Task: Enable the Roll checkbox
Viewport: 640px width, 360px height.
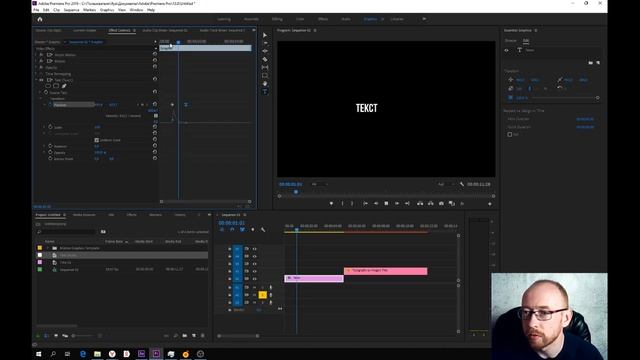Action: click(509, 134)
